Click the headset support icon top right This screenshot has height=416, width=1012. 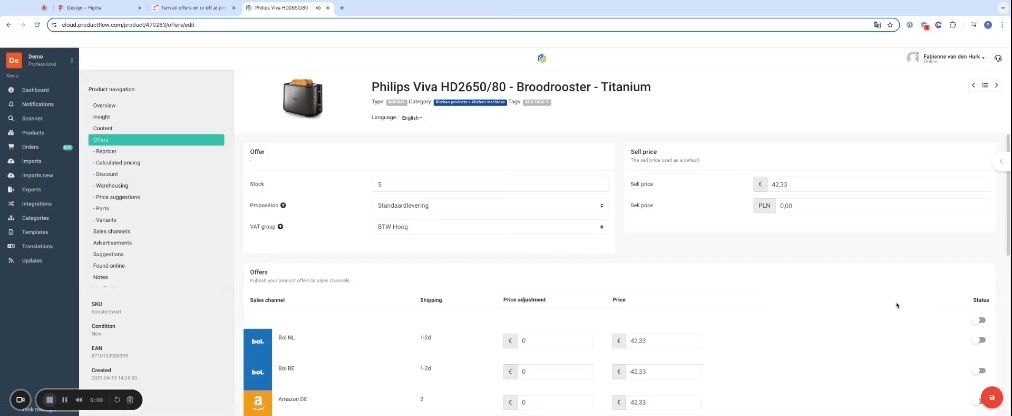998,58
